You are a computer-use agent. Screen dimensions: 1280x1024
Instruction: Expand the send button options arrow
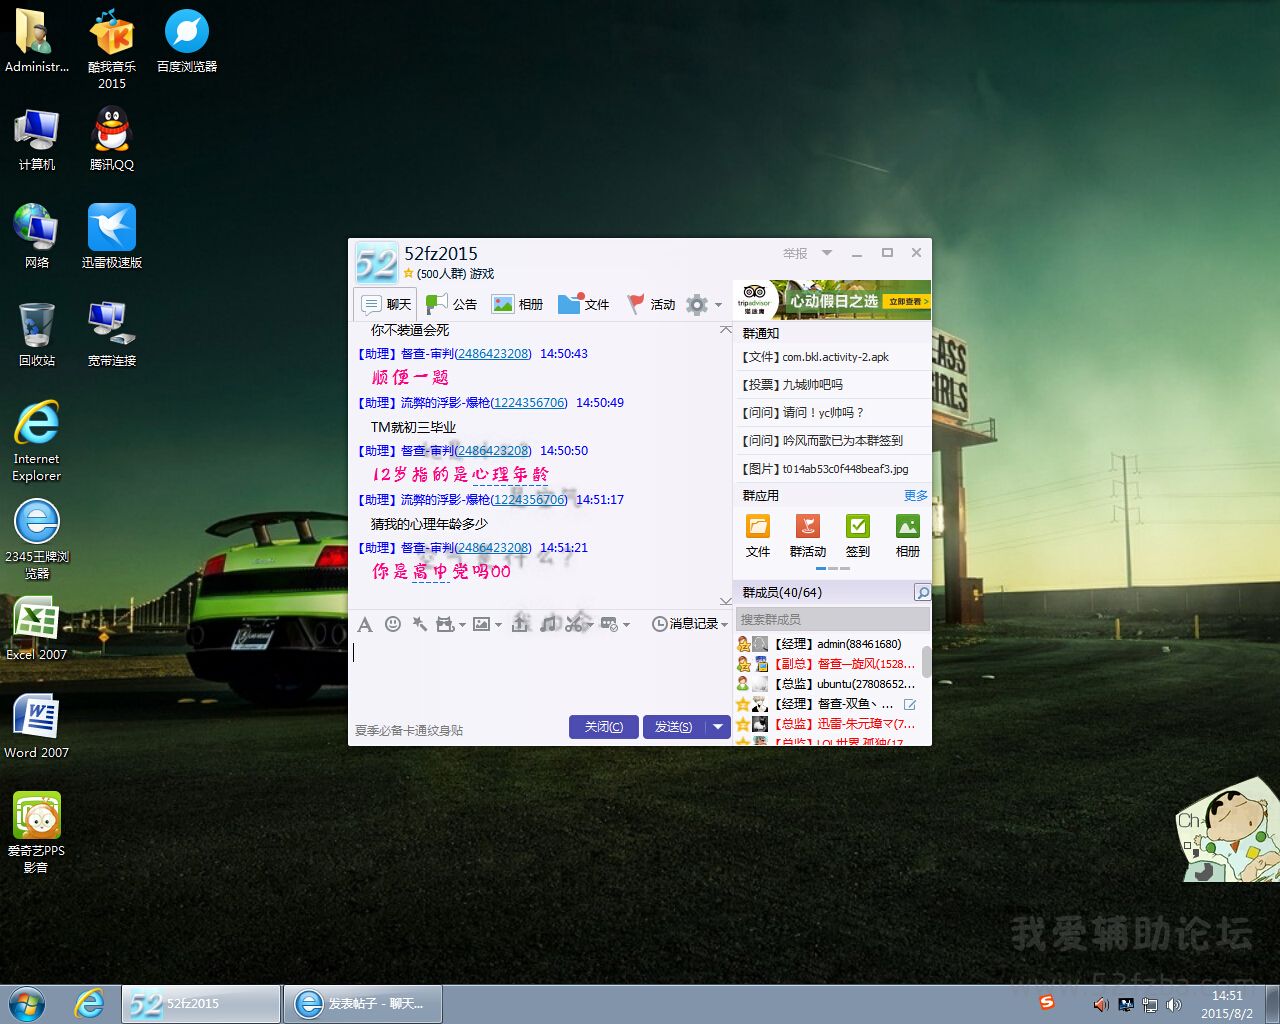pos(718,727)
